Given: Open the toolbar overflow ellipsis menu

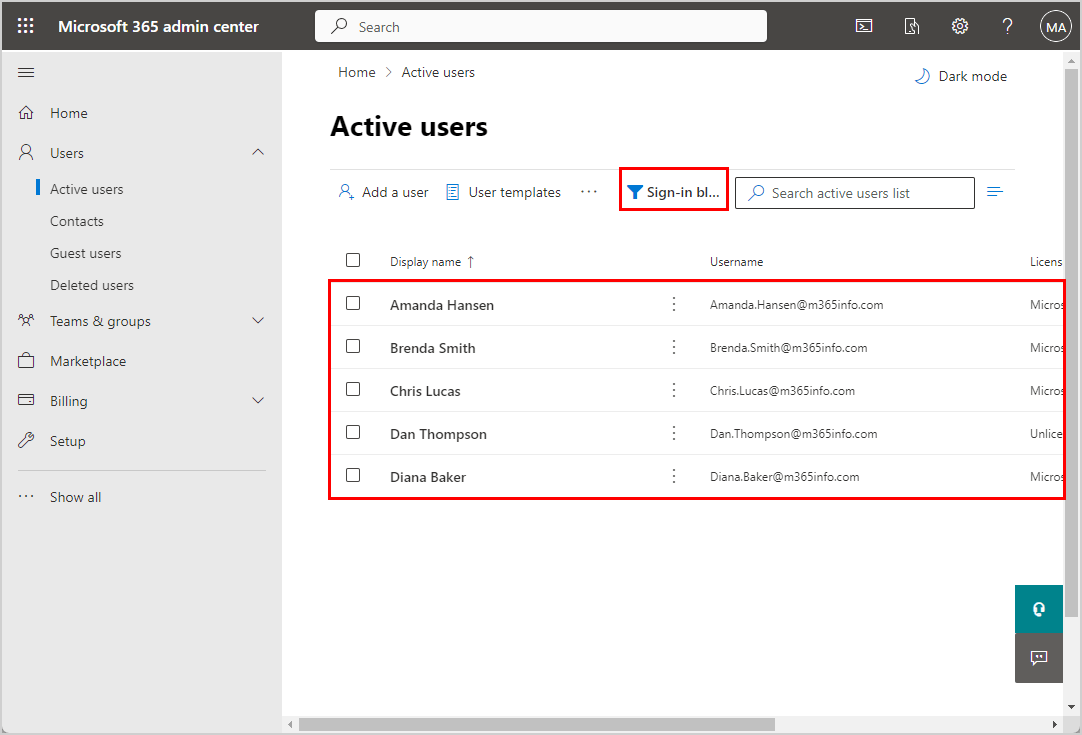Looking at the screenshot, I should click(x=589, y=192).
